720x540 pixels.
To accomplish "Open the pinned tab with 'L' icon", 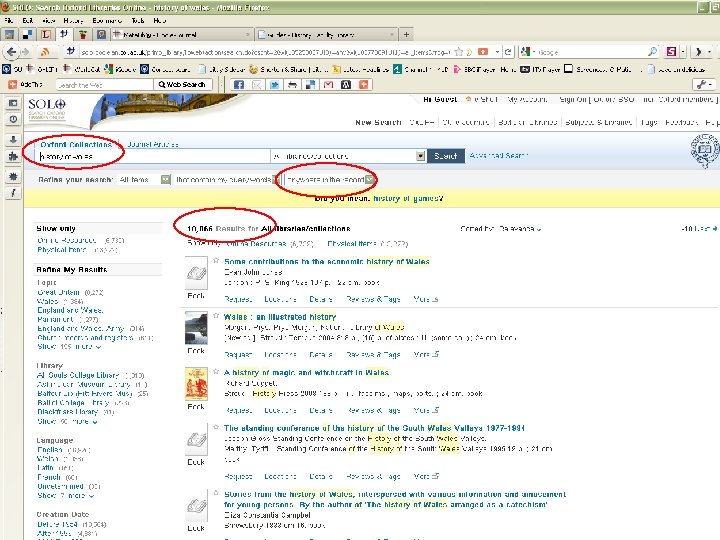I will tap(46, 34).
